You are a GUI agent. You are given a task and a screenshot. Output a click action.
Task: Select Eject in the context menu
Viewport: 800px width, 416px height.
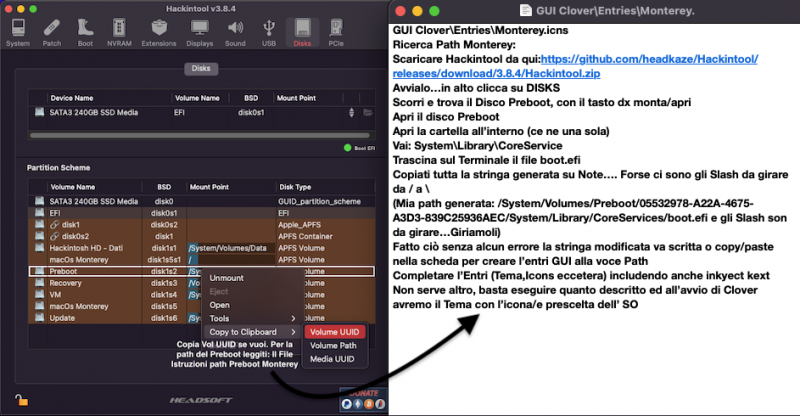point(218,291)
